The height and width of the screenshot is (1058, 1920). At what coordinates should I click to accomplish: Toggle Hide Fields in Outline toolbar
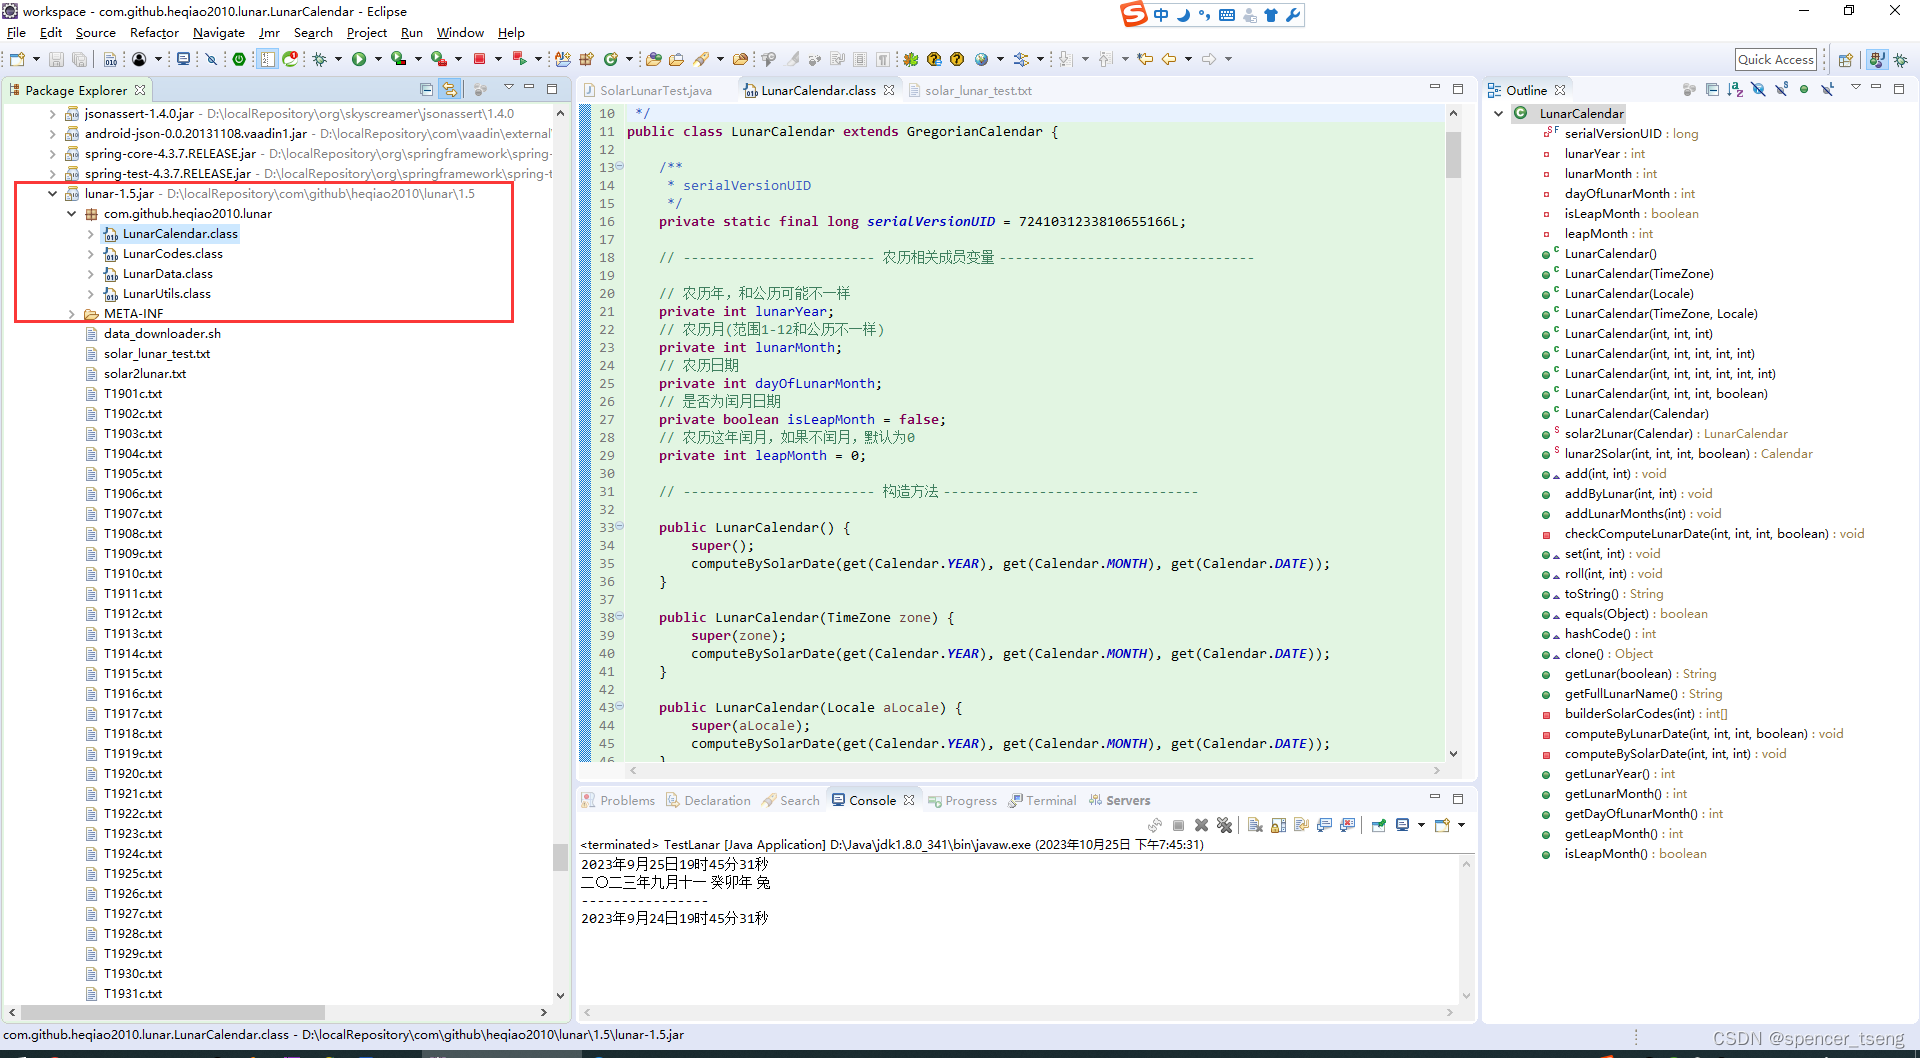(x=1758, y=89)
